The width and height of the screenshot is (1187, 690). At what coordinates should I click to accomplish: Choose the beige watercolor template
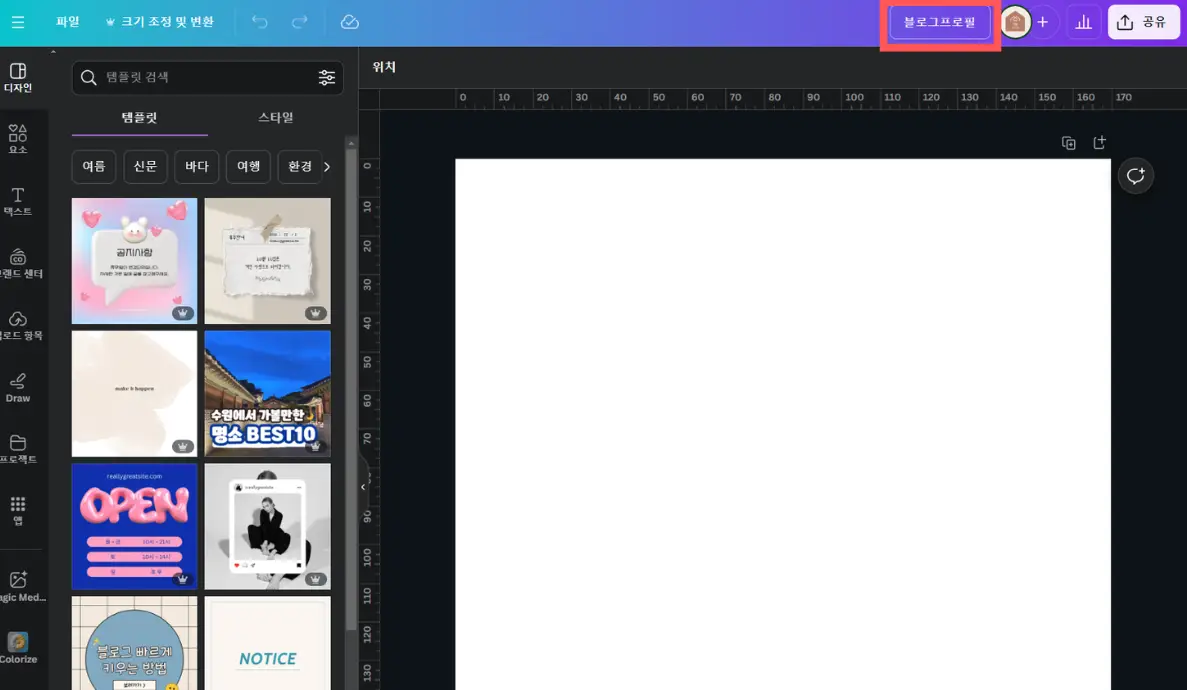tap(134, 393)
